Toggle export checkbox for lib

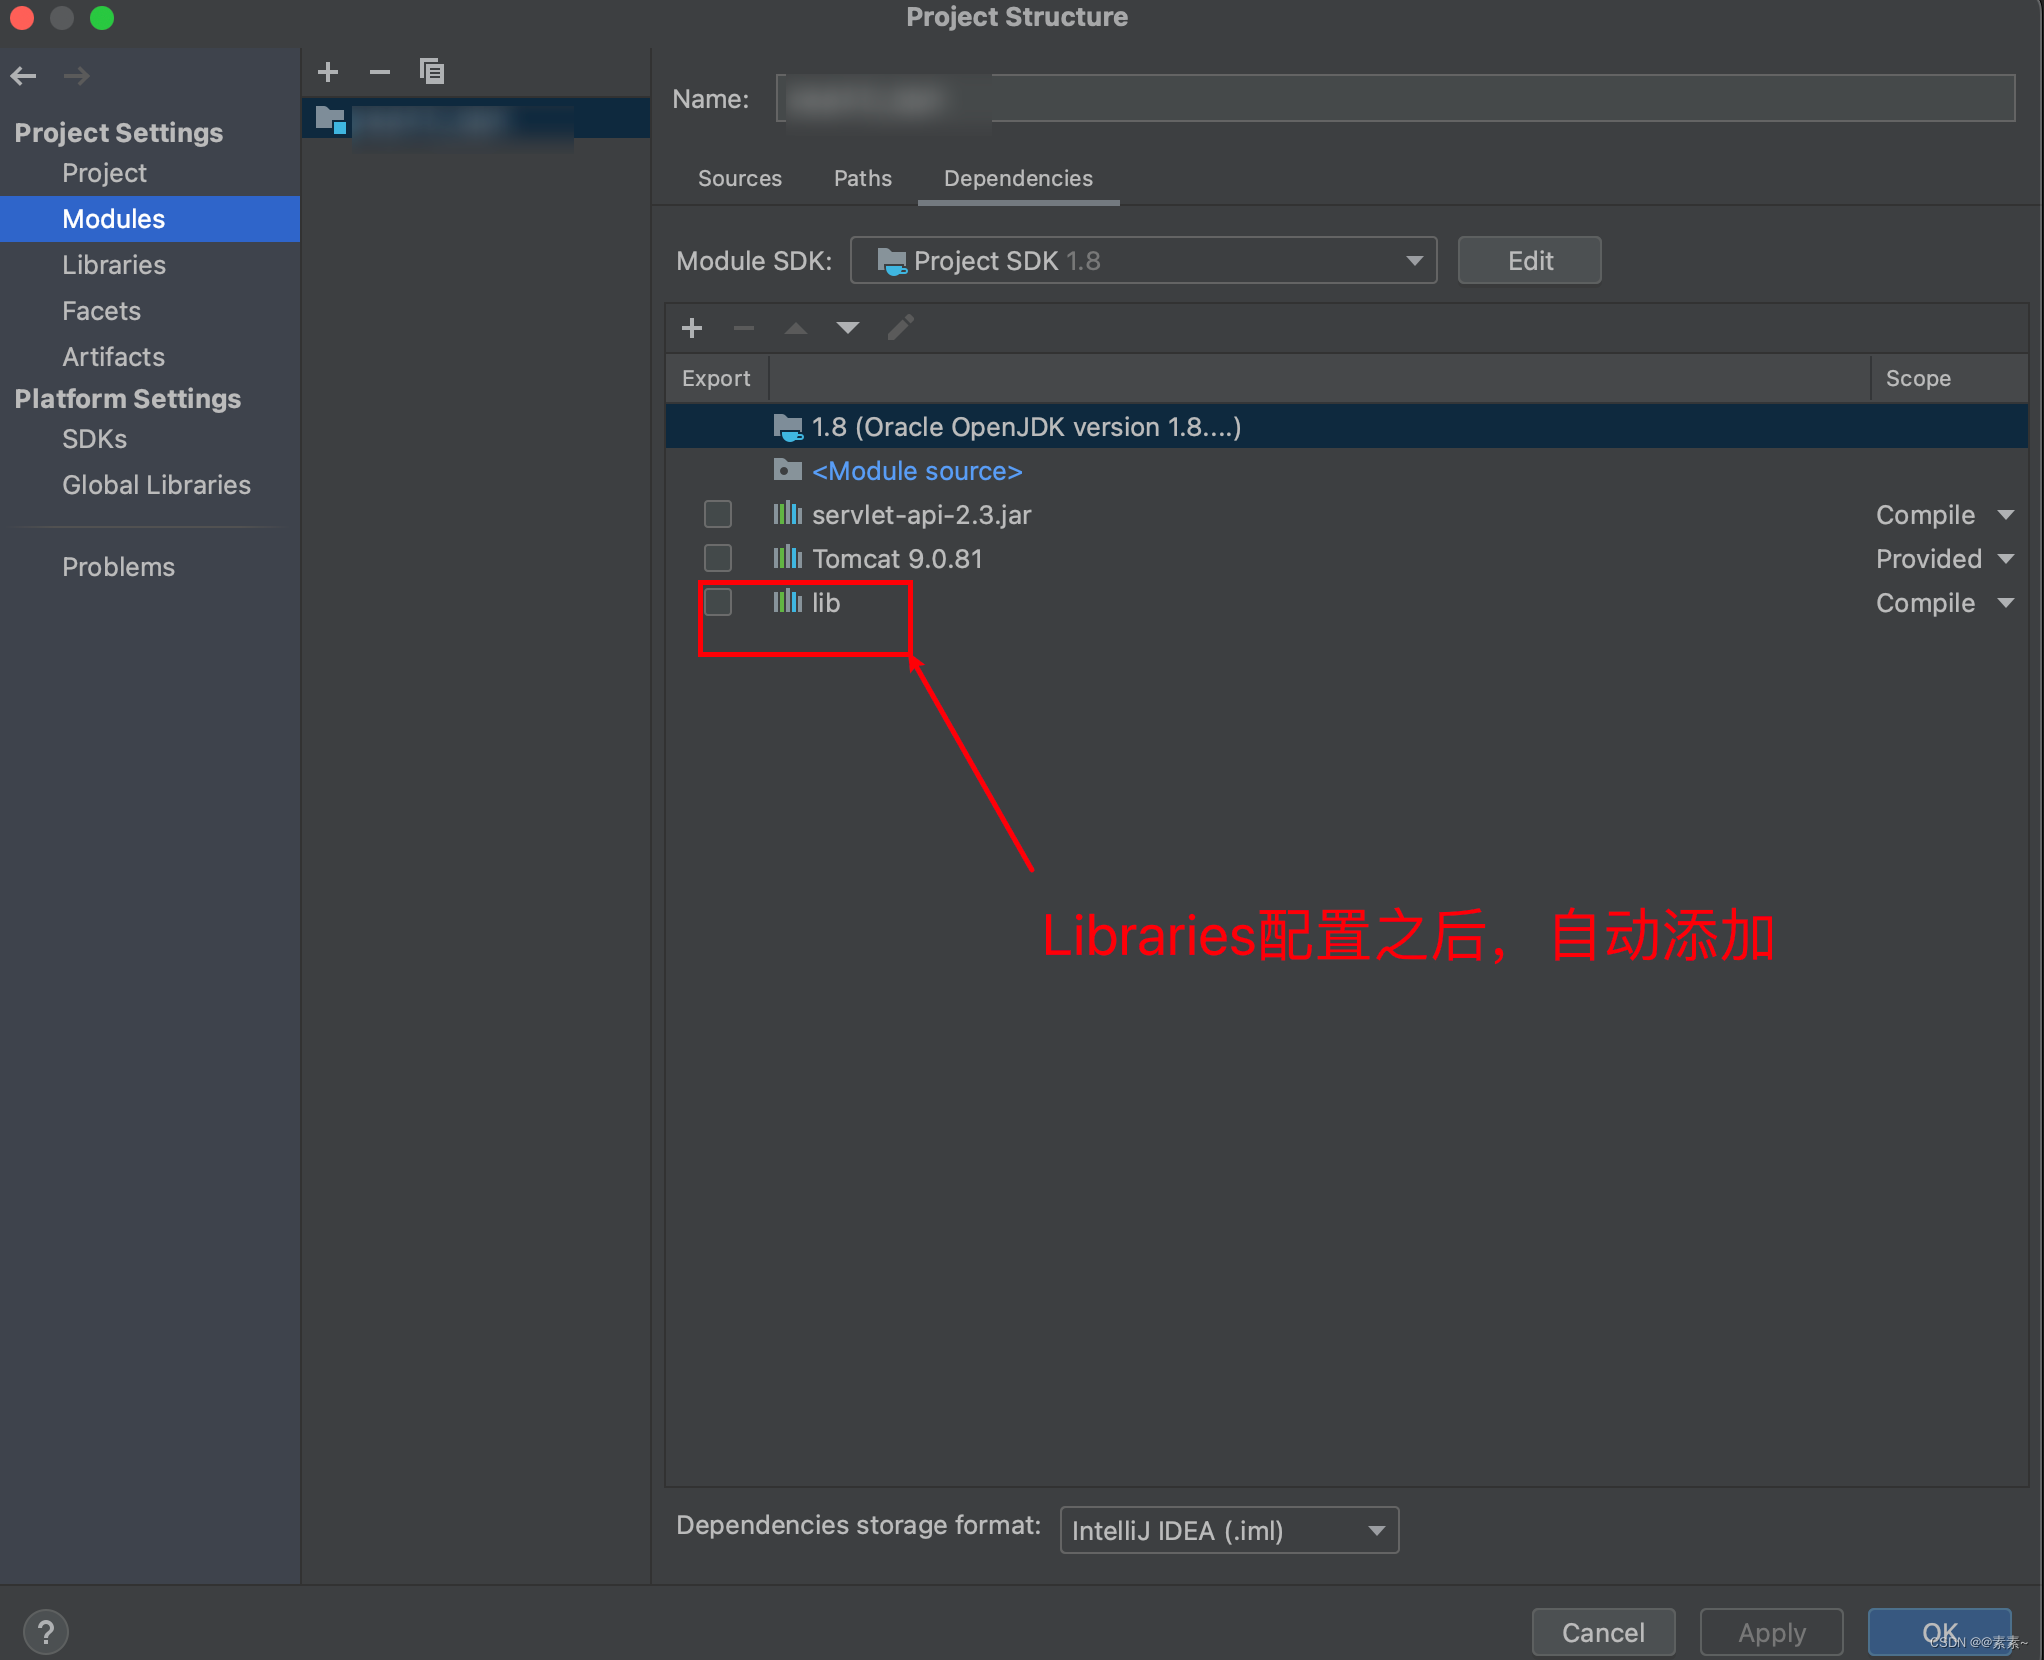(718, 602)
